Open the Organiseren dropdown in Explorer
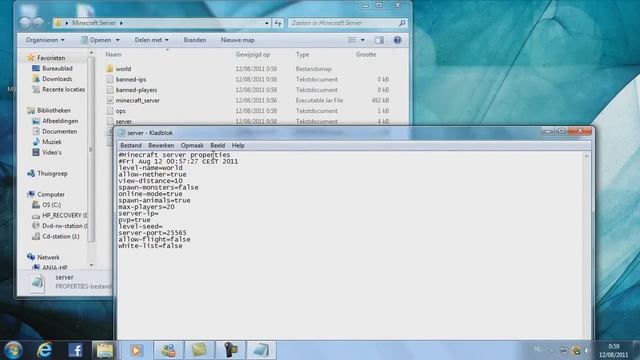Viewport: 640px width, 360px height. tap(45, 40)
